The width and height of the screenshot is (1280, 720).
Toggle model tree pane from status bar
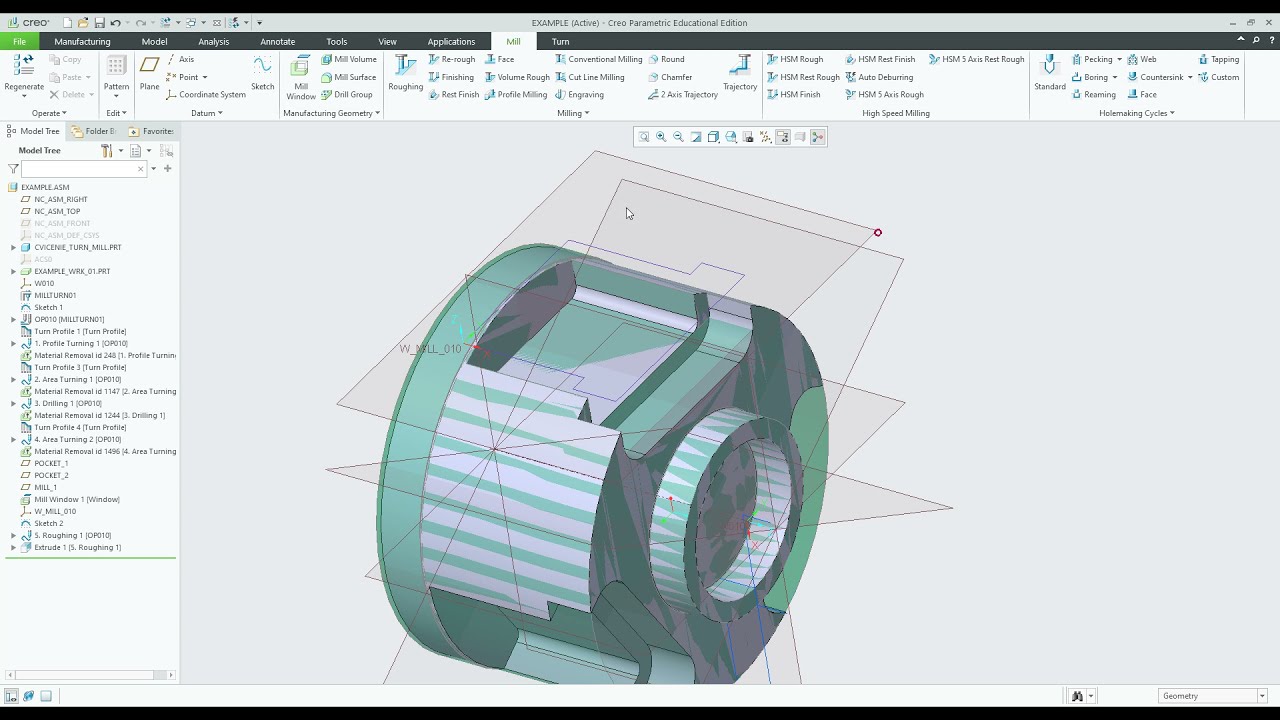pos(11,696)
